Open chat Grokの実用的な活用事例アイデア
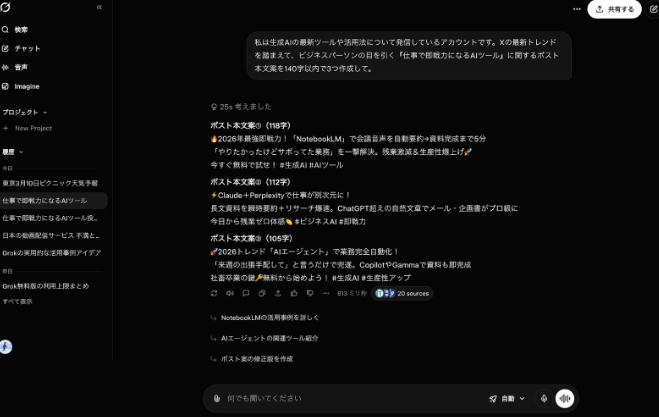This screenshot has width=659, height=417. [x=50, y=253]
